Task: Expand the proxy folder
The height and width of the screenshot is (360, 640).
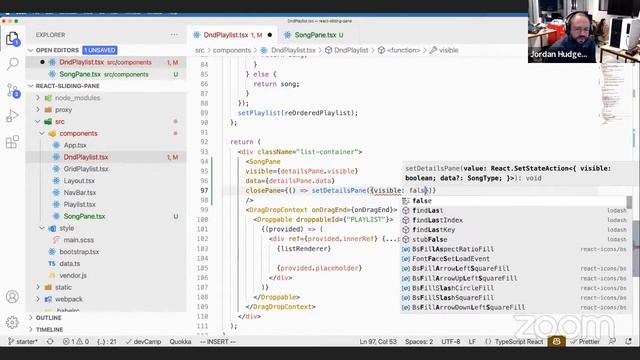Action: click(x=38, y=110)
